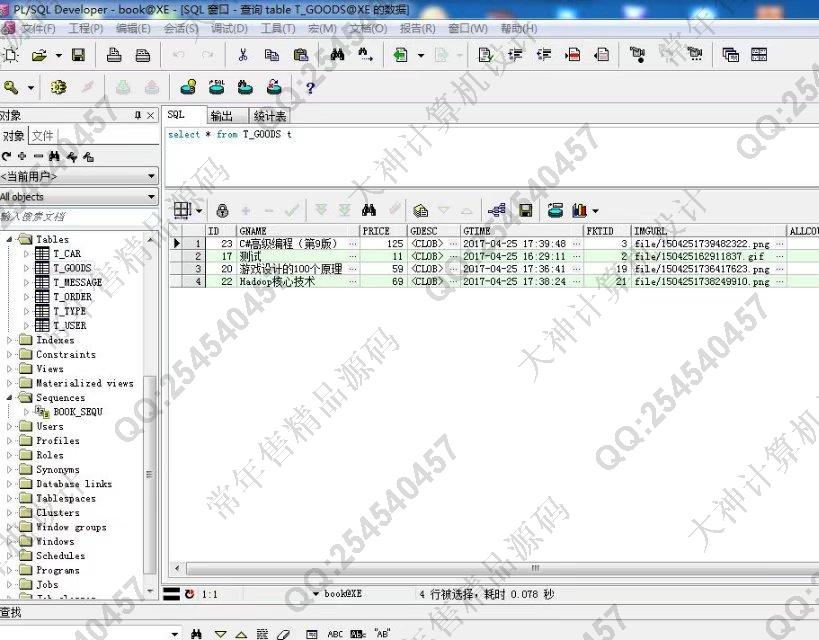Click the linked query connection icon in grid toolbar
This screenshot has width=819, height=640.
(497, 210)
